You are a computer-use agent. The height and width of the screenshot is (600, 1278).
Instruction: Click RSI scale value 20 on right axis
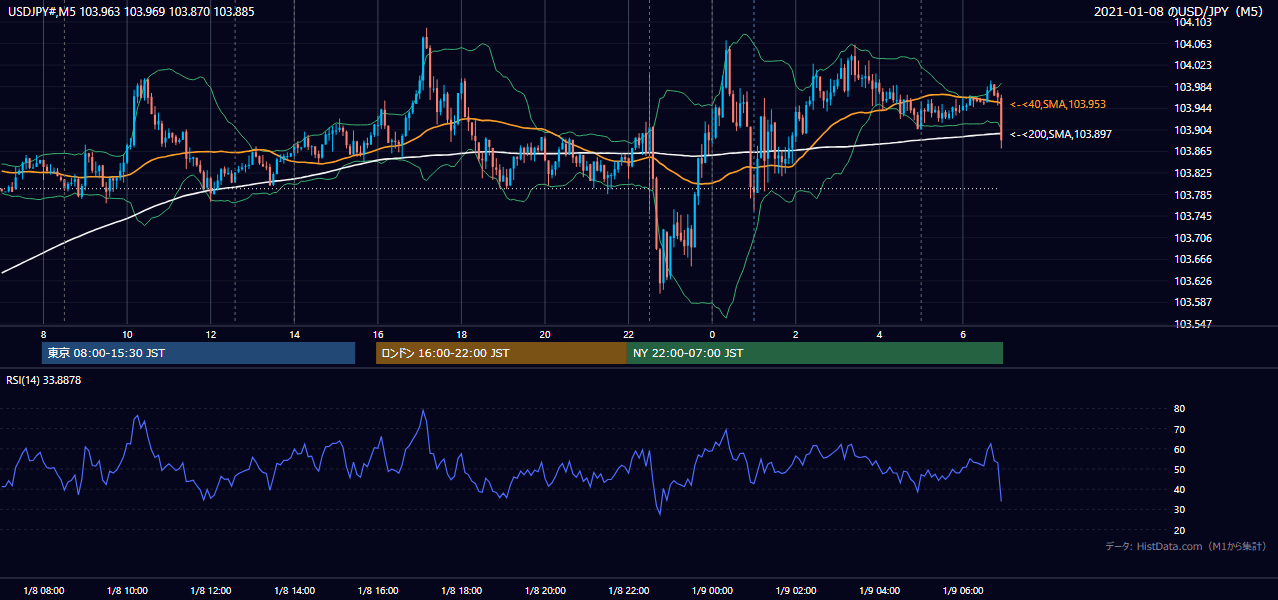coord(1179,530)
